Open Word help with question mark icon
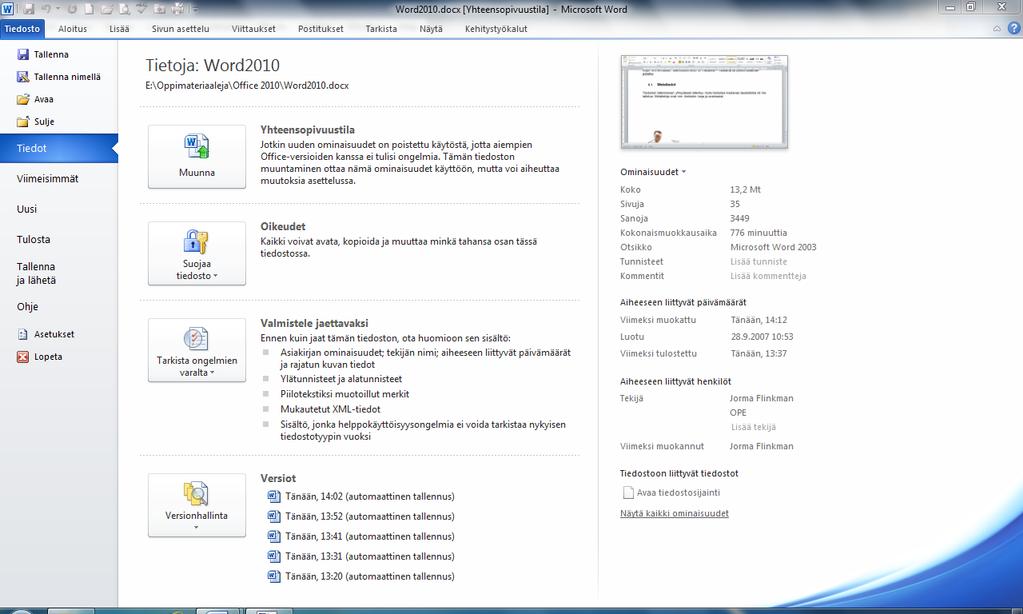 [1014, 28]
